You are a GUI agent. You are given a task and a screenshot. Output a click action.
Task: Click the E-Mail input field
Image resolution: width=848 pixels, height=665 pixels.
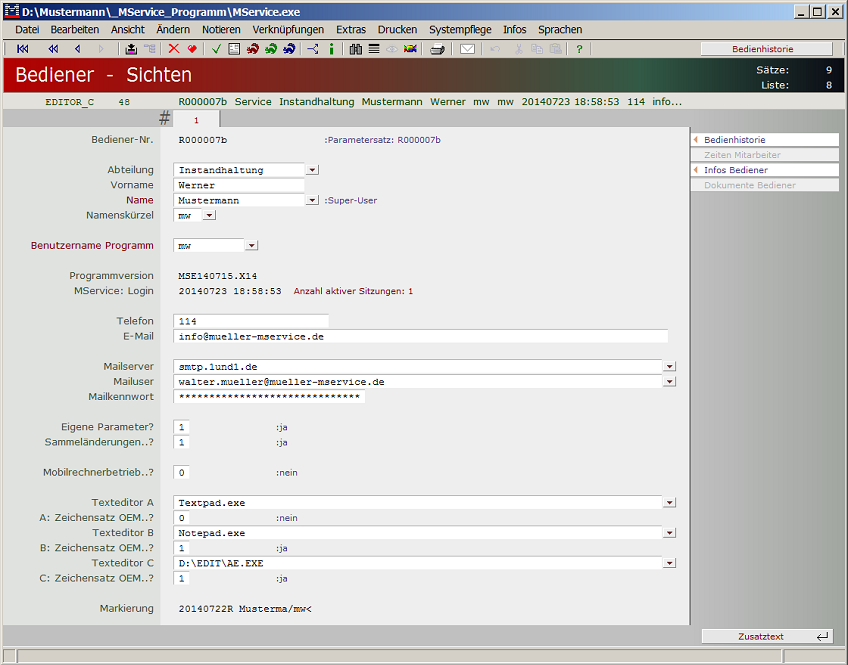tap(420, 337)
